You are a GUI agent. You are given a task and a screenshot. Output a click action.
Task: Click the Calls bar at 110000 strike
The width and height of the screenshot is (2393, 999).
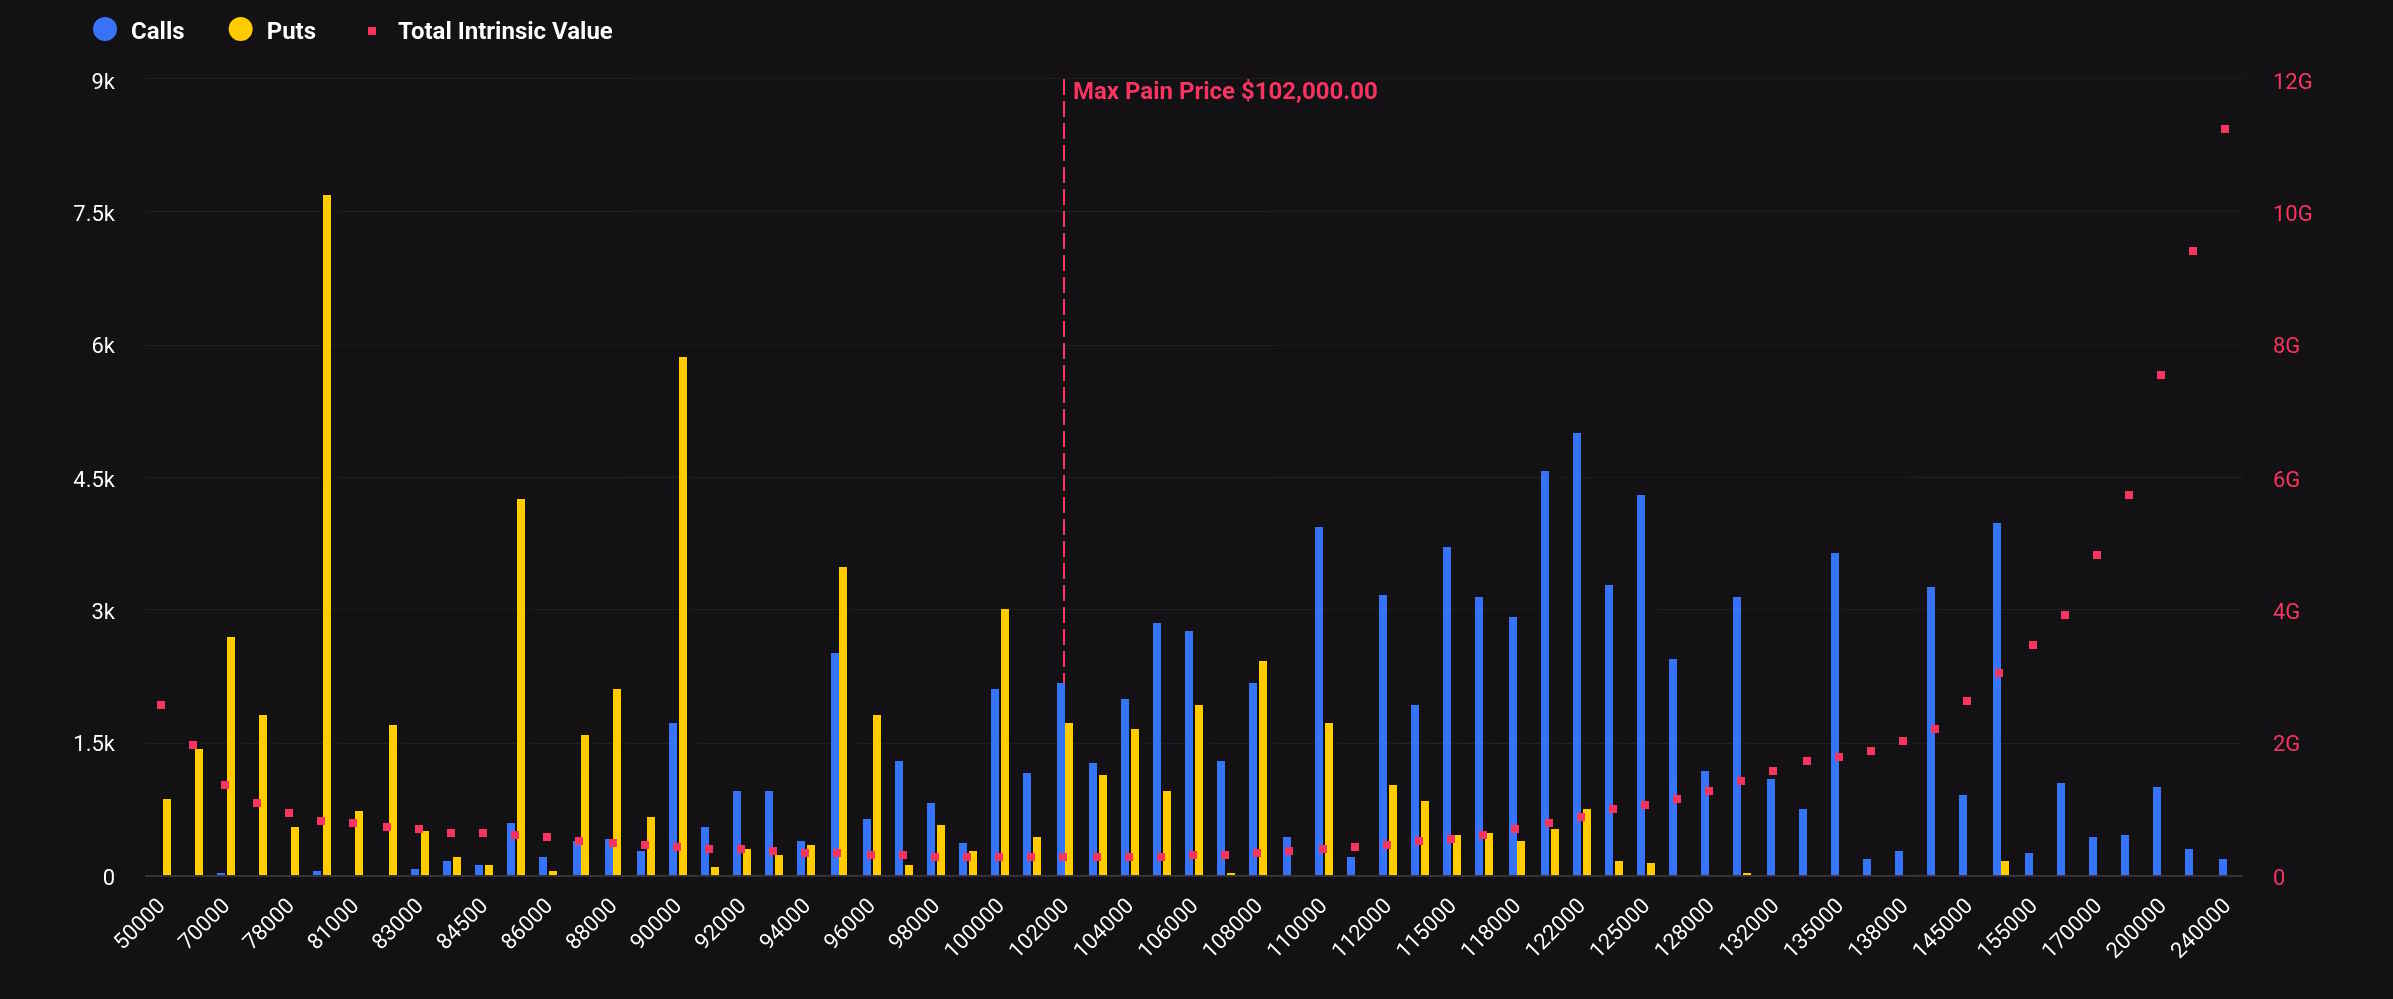point(1319,700)
